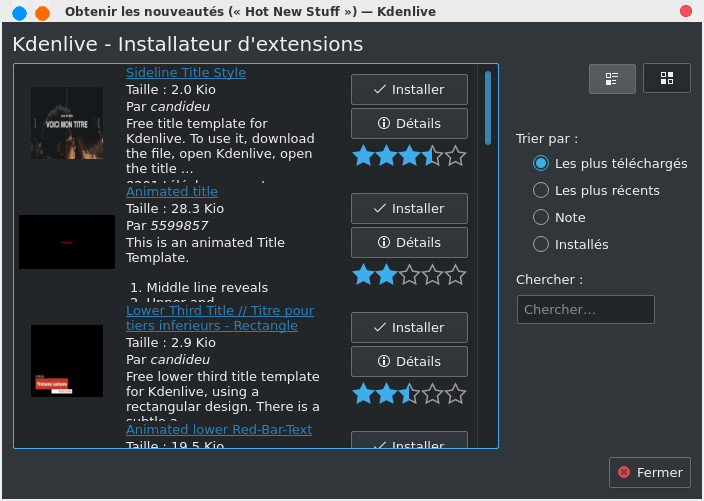Screen dimensions: 704x501
Task: Open the Sideline Title Style link
Action: pyautogui.click(x=186, y=72)
